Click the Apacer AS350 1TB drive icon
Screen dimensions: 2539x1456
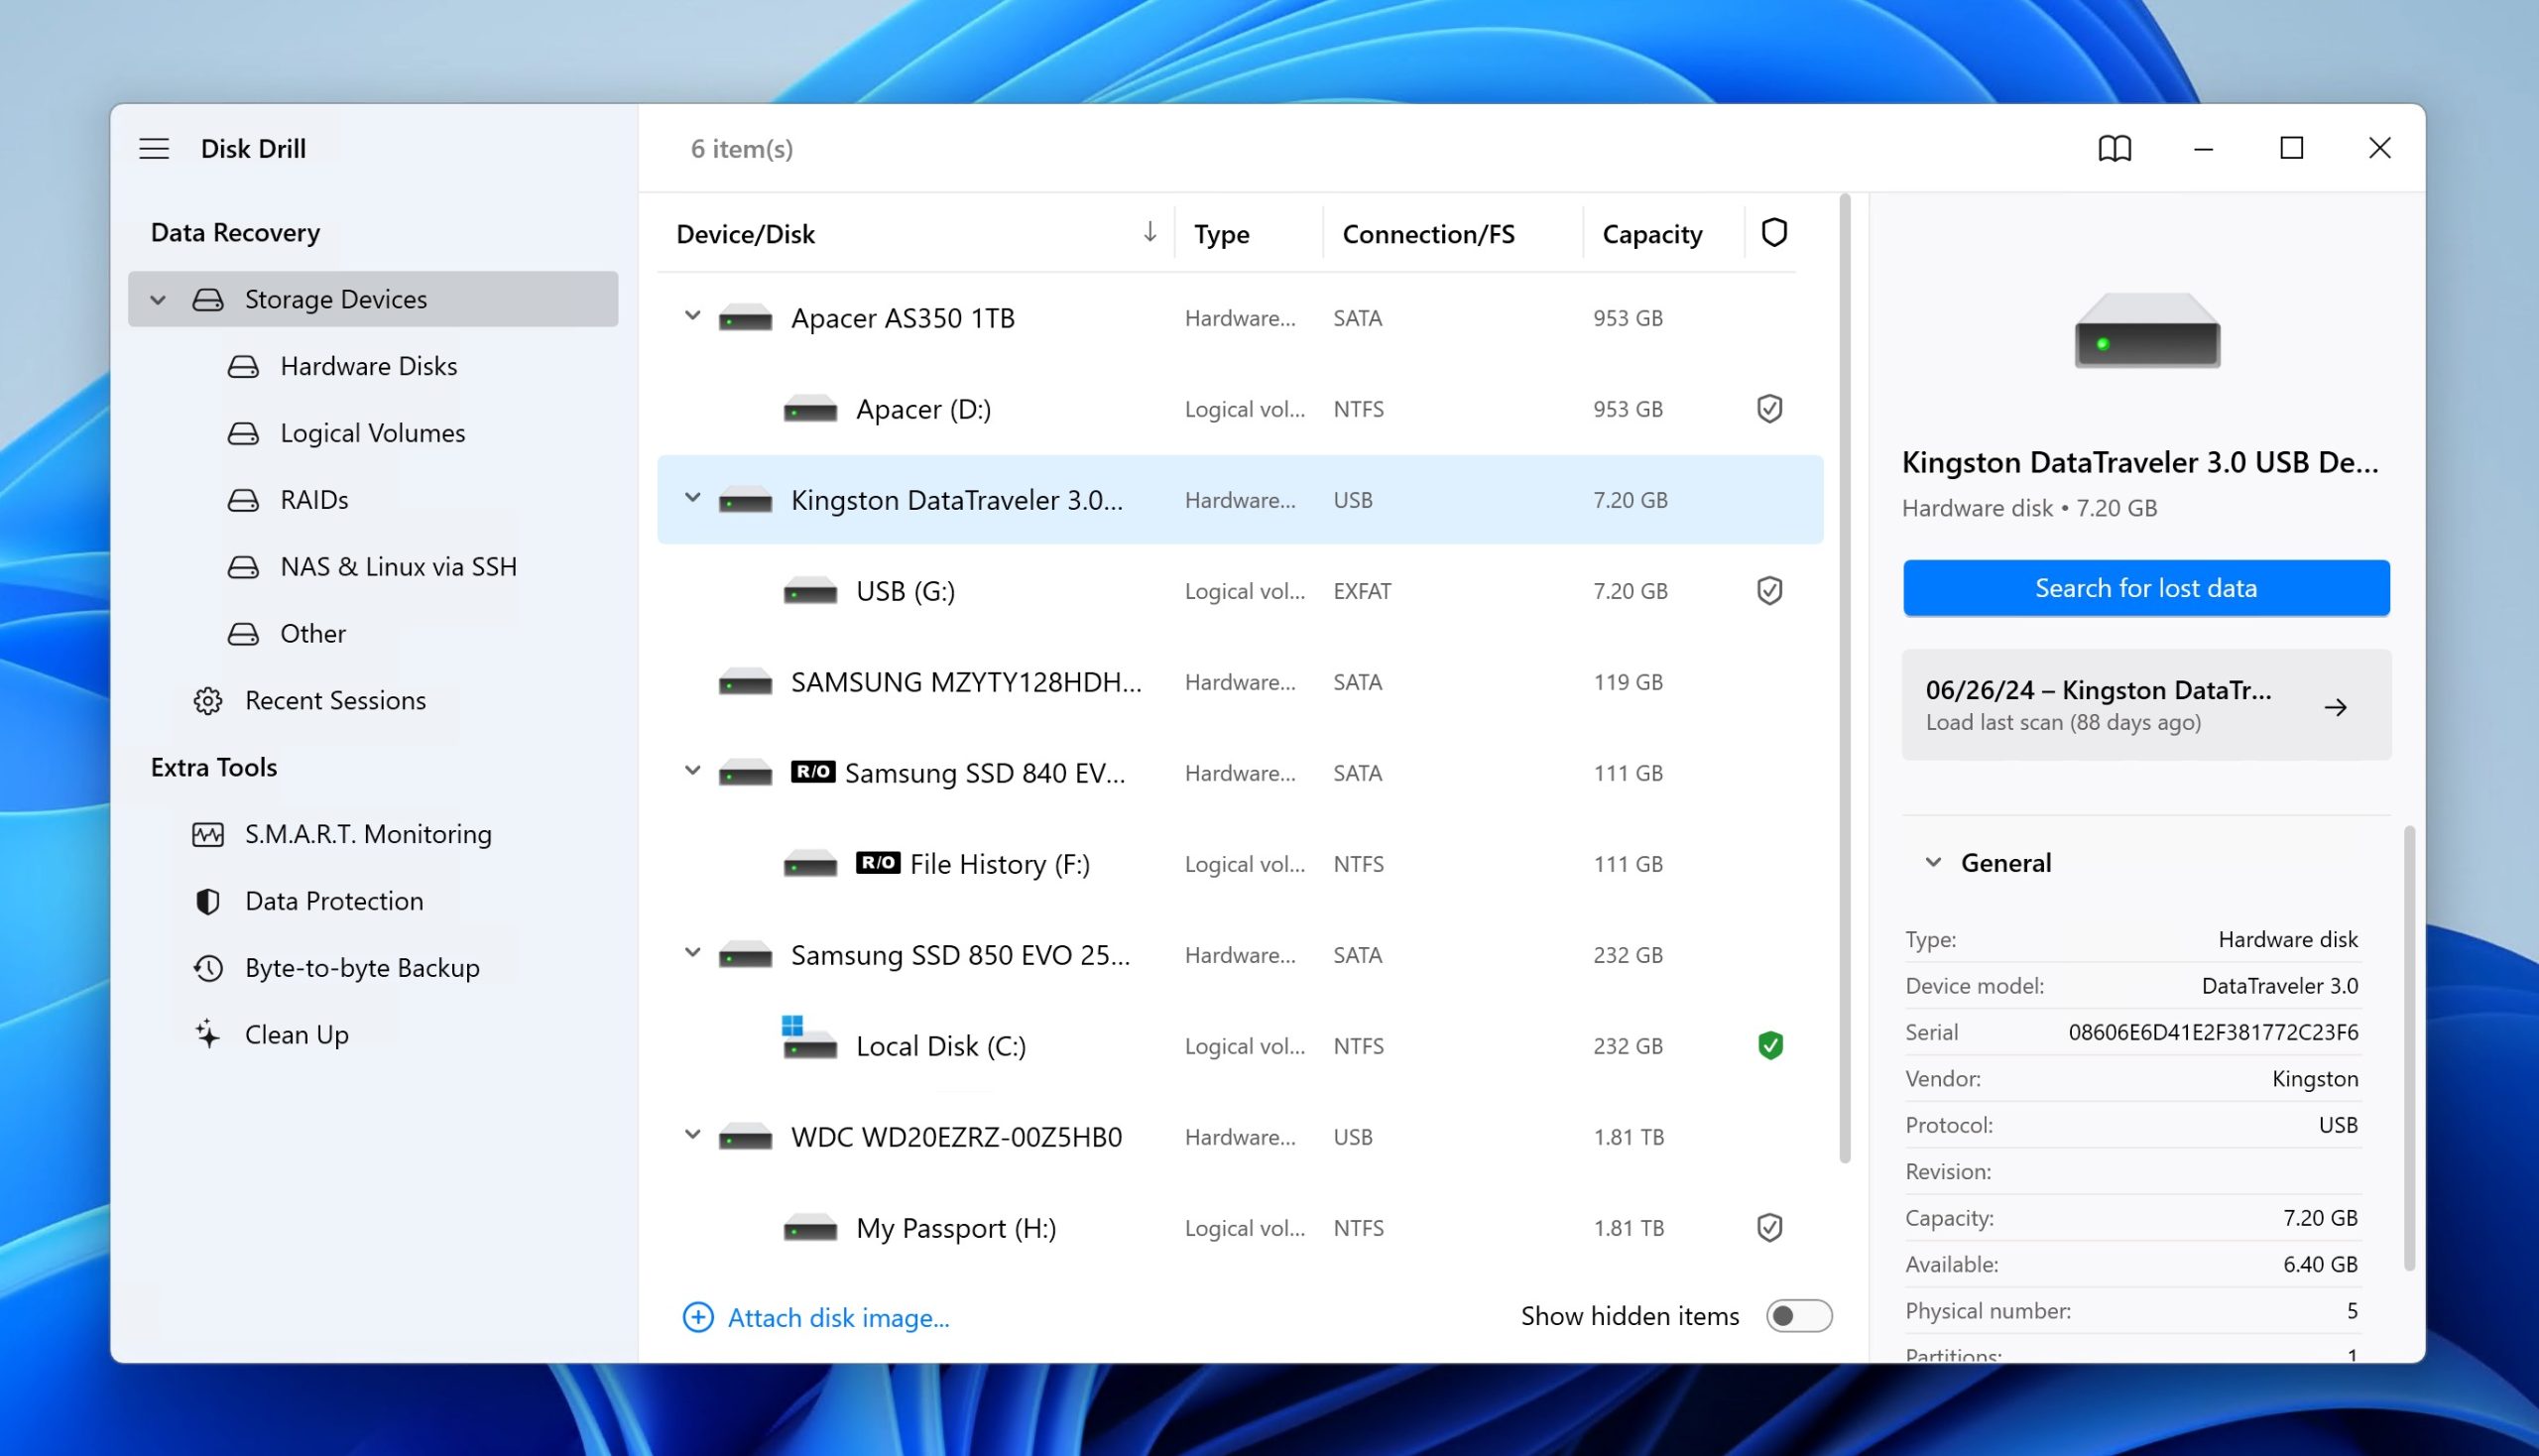[745, 318]
